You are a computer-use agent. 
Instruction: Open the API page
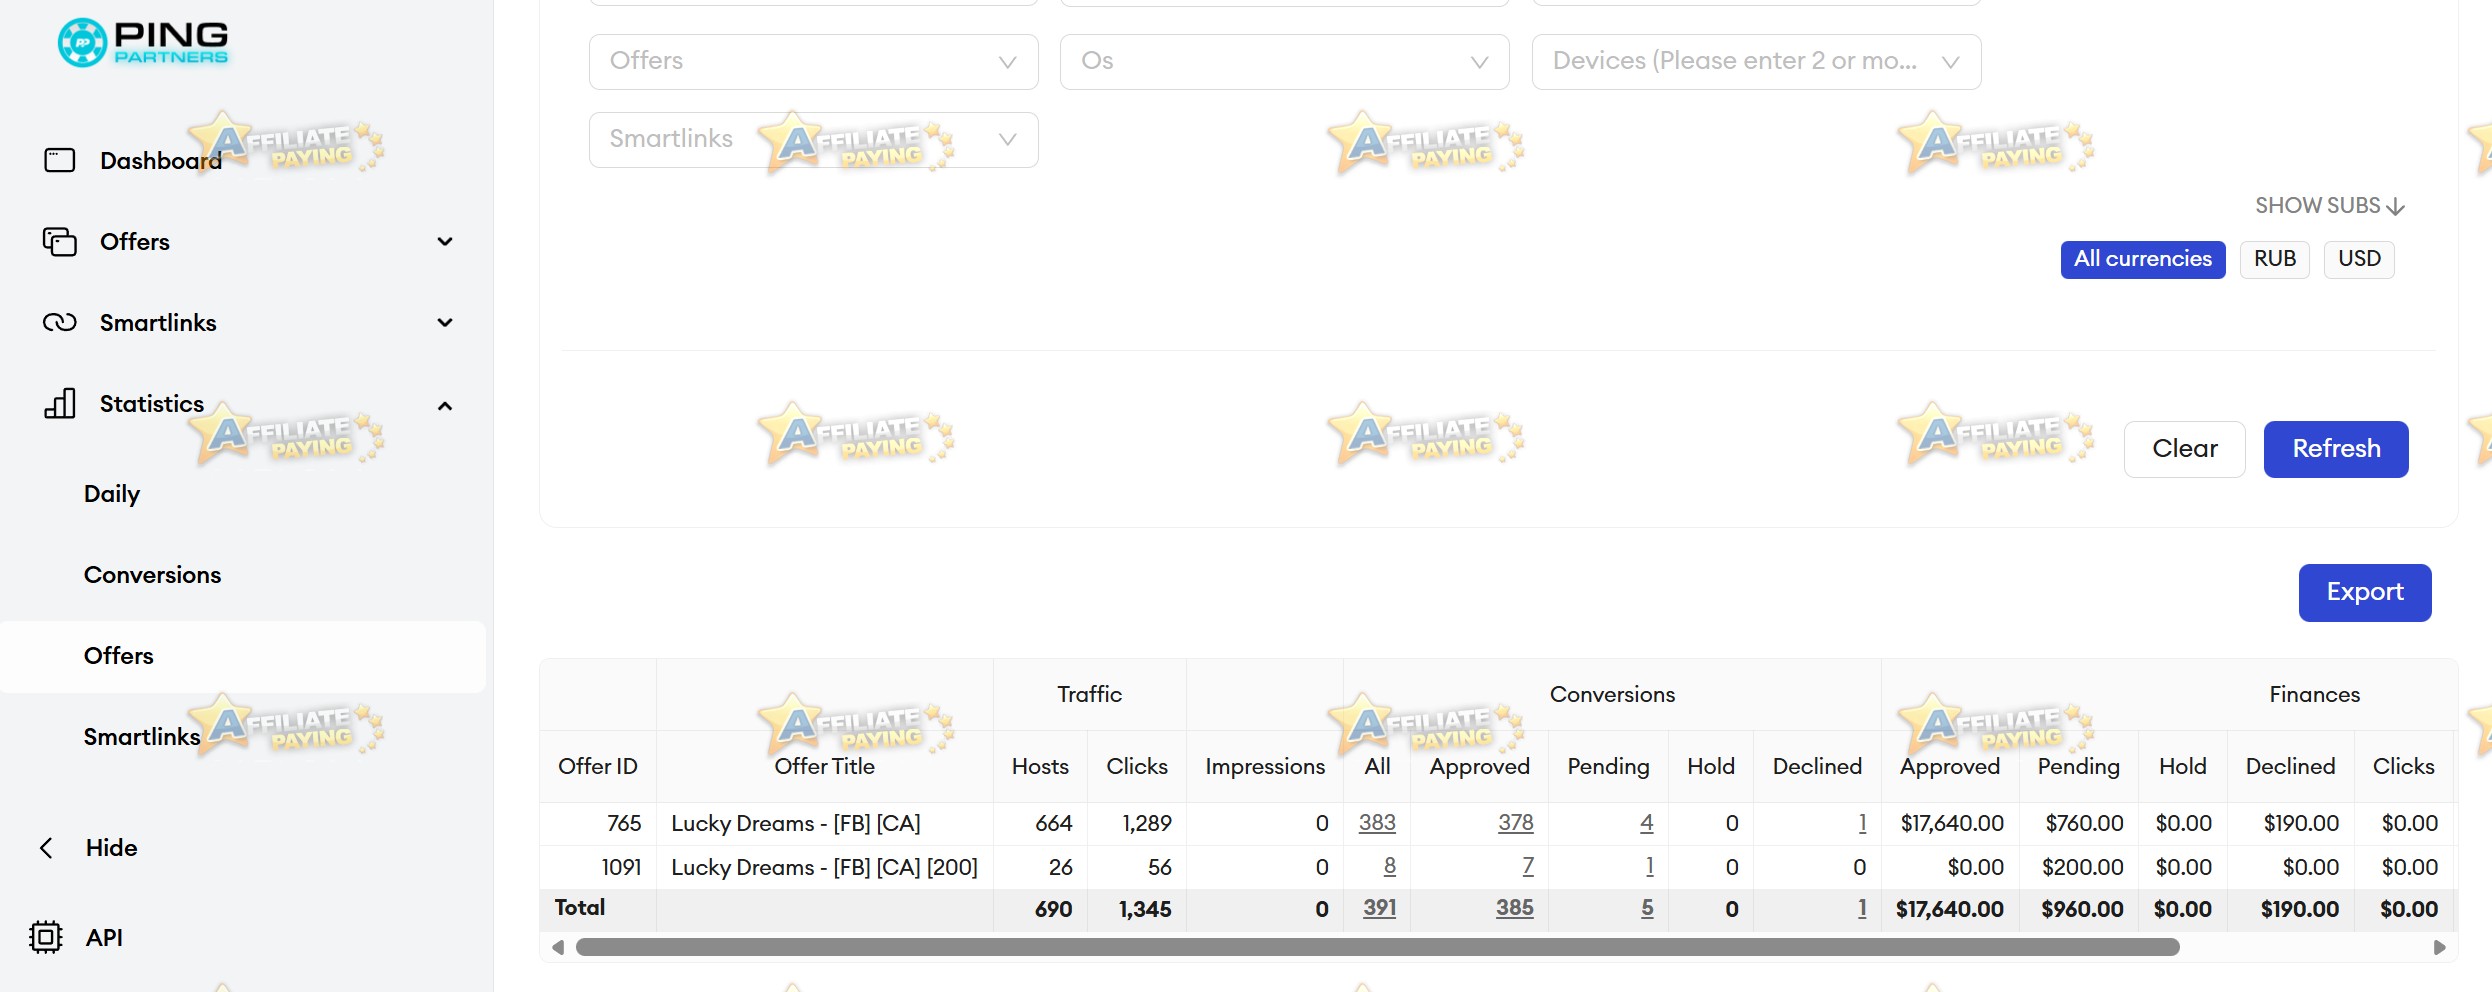104,938
